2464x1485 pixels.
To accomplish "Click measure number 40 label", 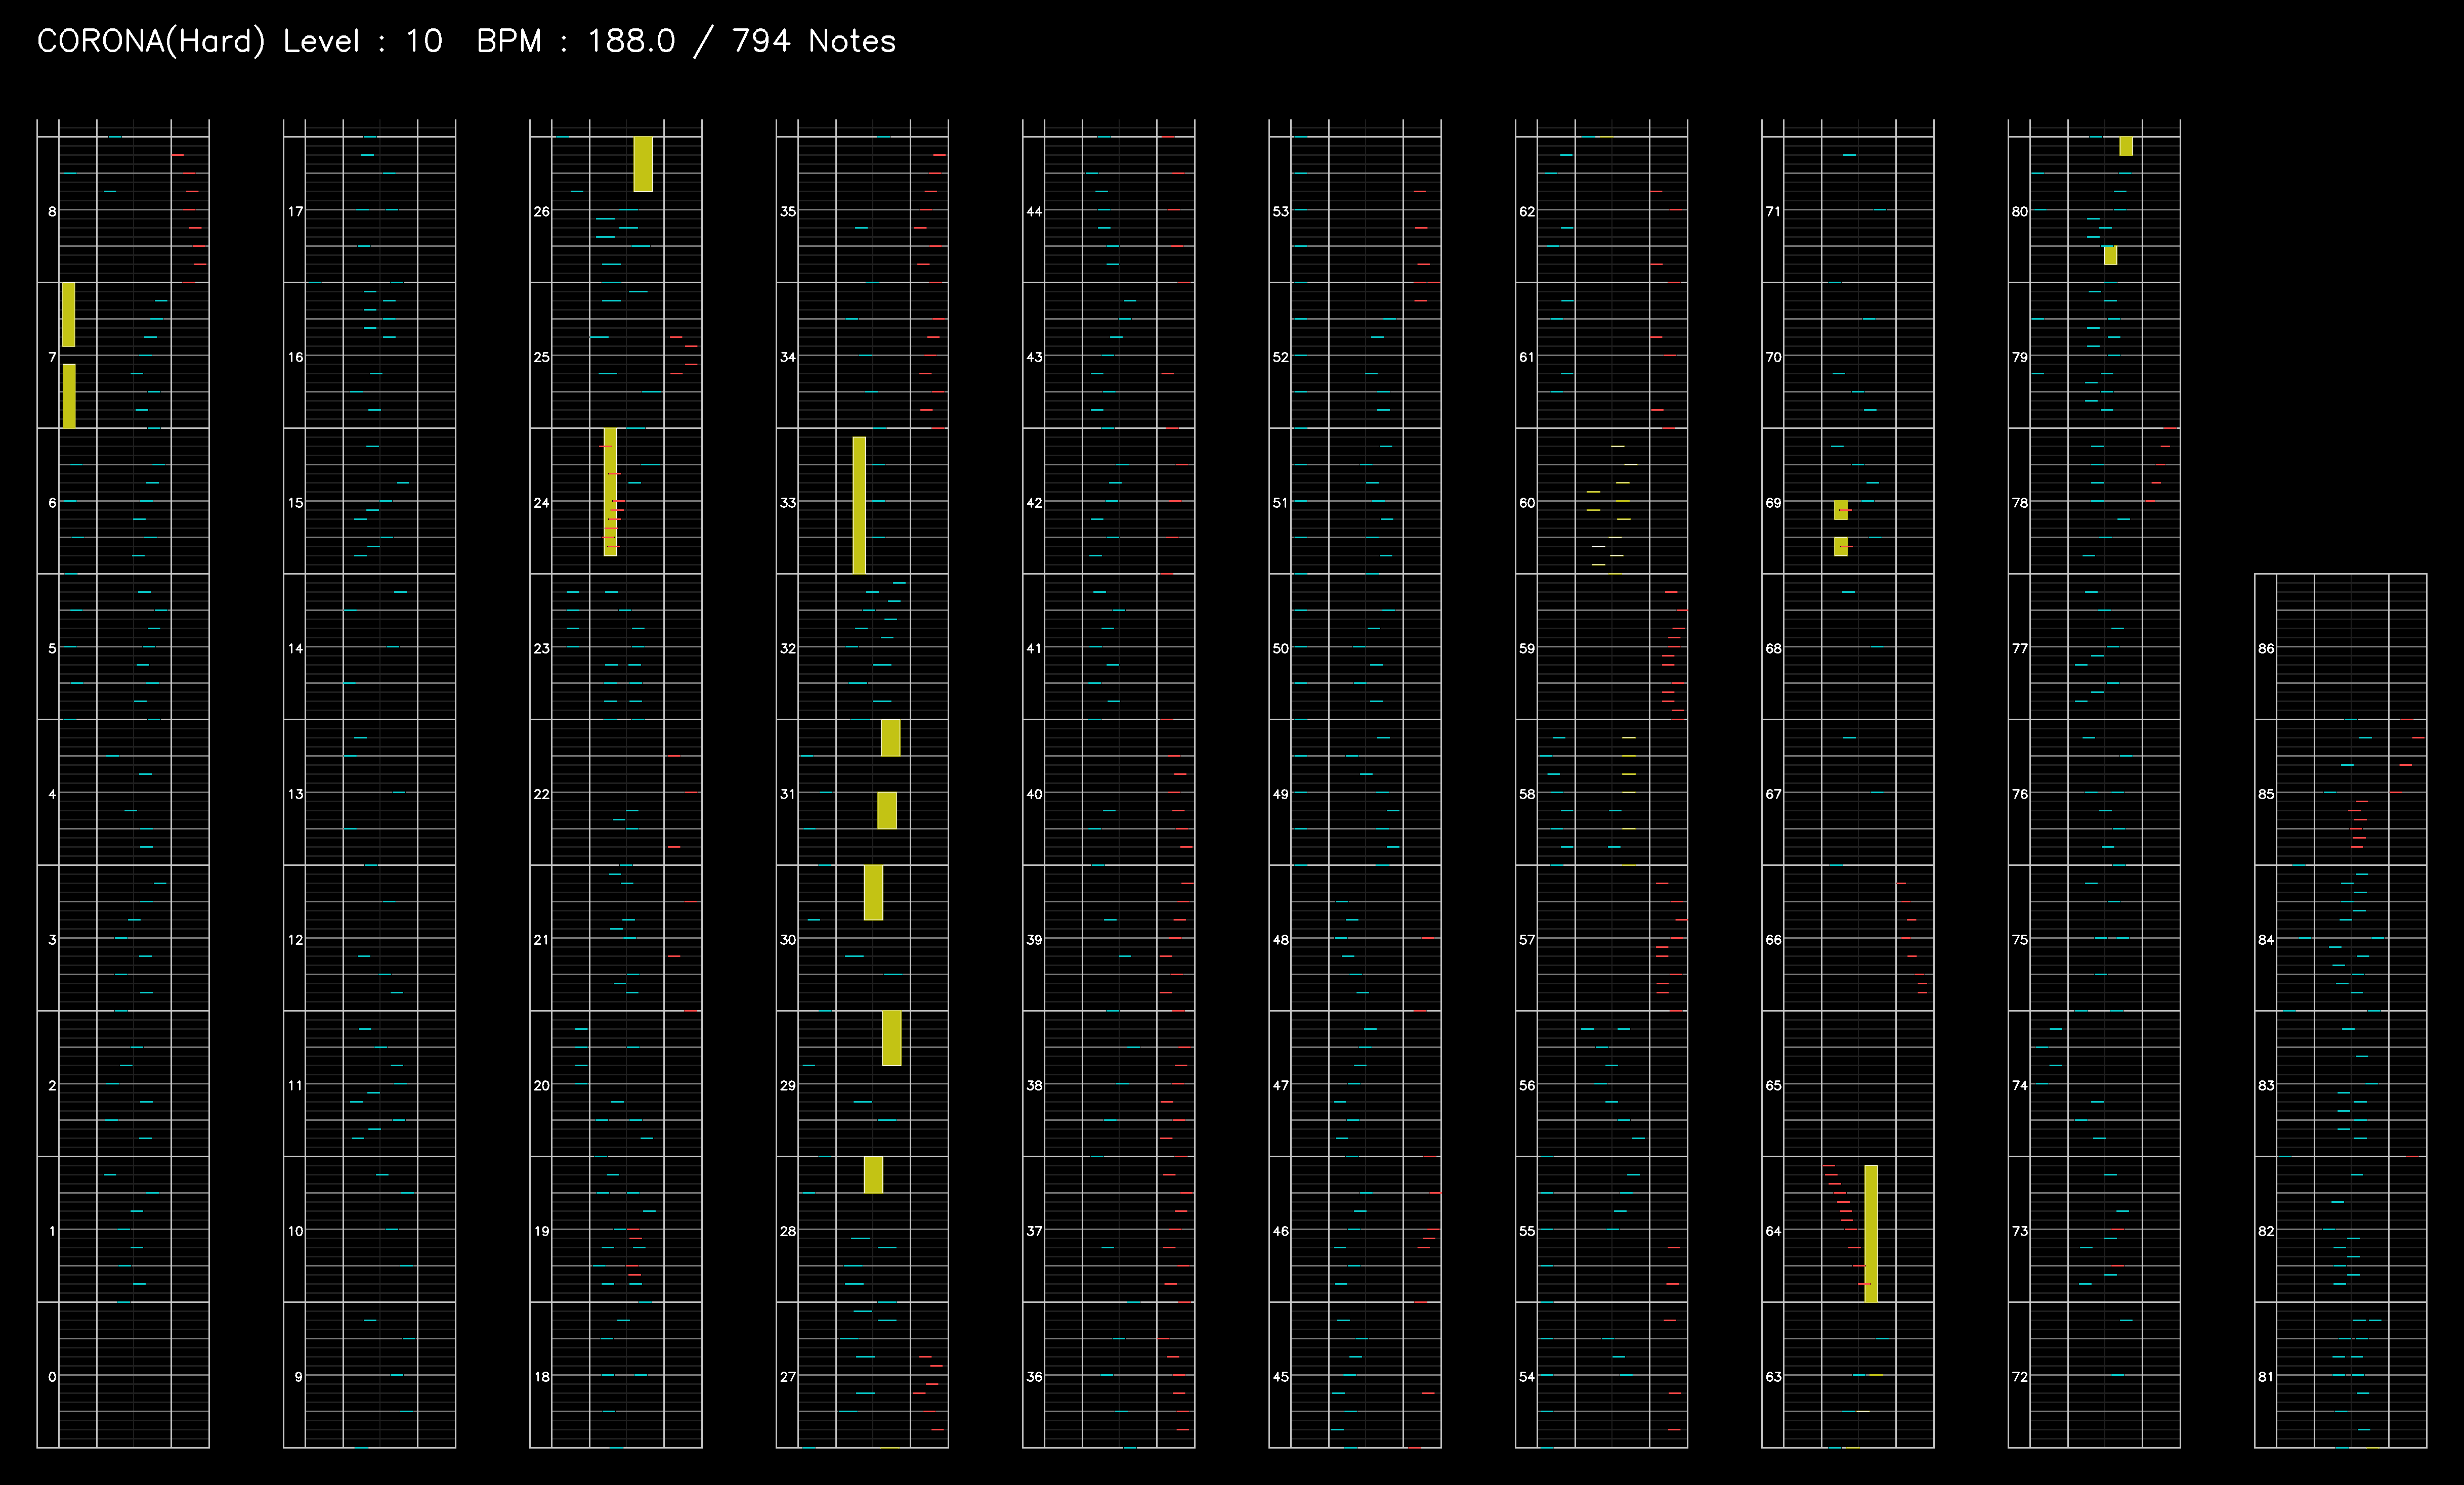I will (x=1034, y=794).
